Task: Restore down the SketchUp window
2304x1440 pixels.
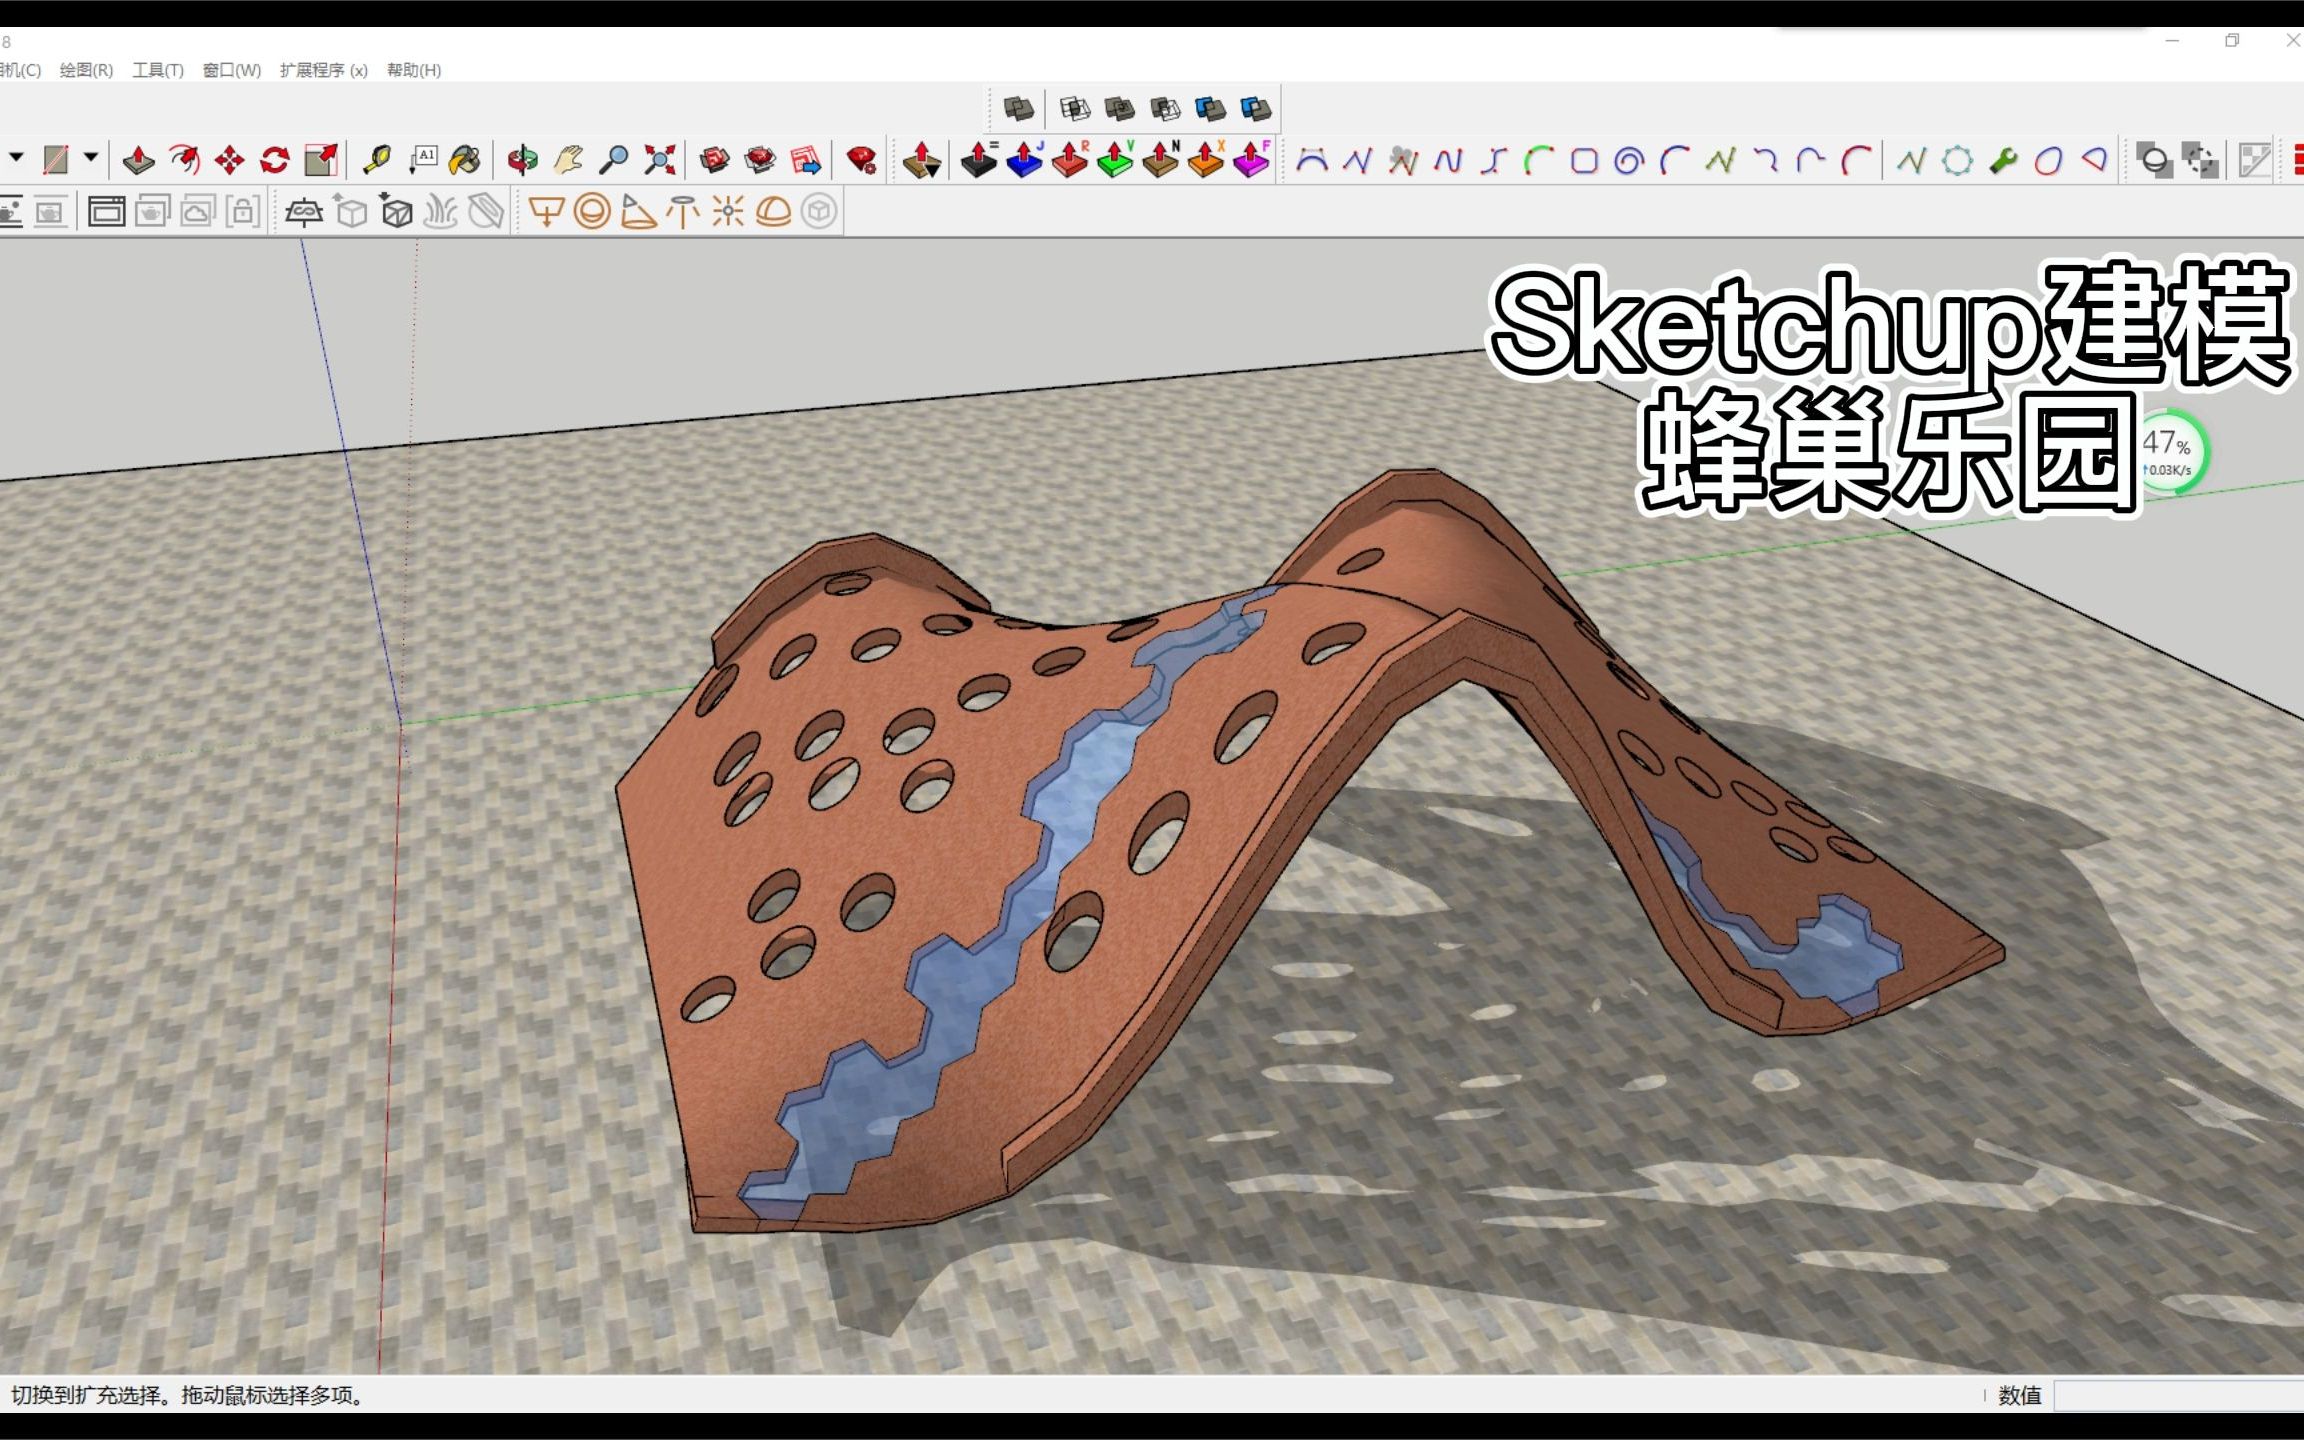Action: [x=2232, y=41]
